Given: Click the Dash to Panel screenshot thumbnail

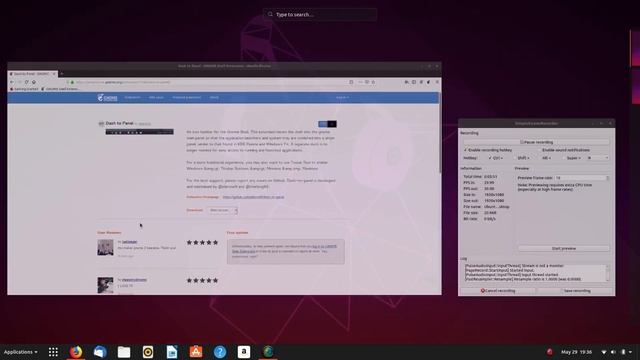Looking at the screenshot, I should 140,132.
